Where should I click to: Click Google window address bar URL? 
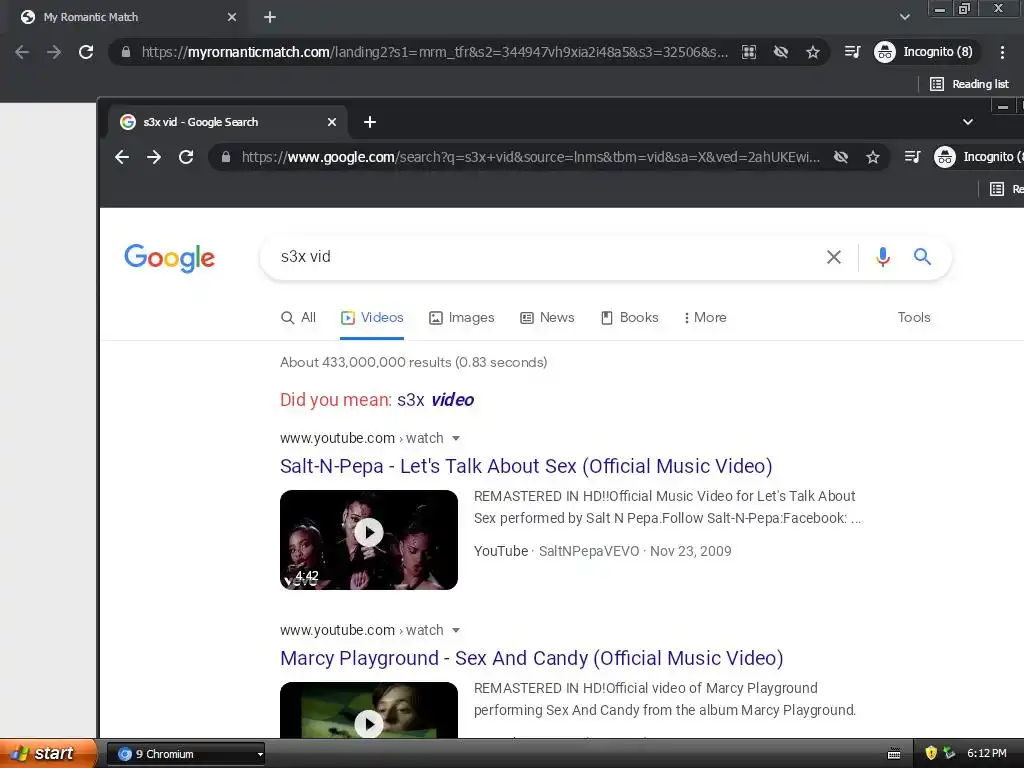(x=530, y=157)
